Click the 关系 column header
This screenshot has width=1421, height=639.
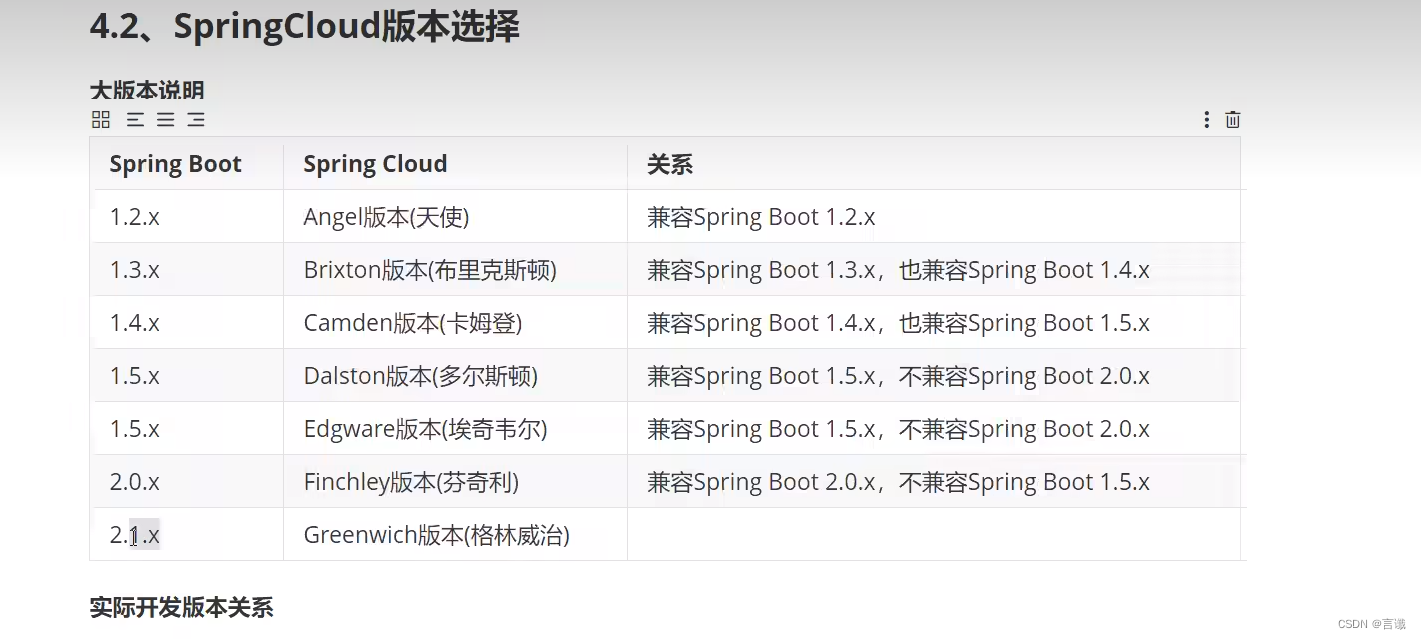tap(670, 163)
